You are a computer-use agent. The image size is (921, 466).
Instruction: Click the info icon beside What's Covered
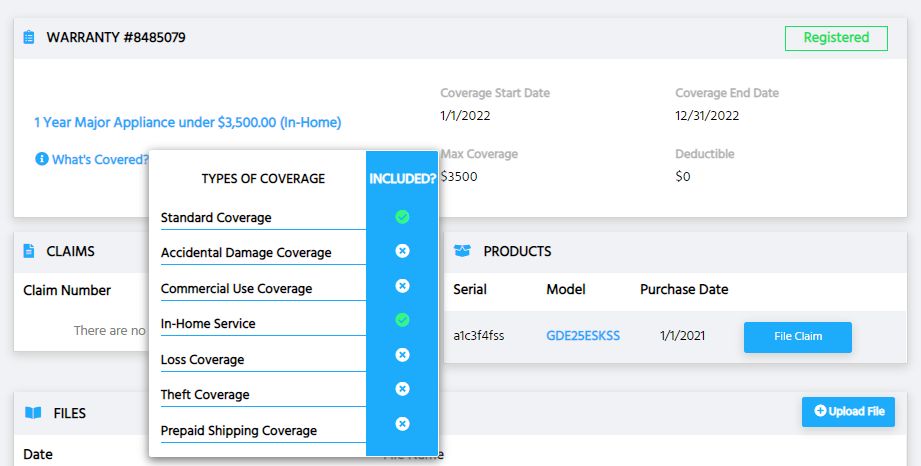41,159
